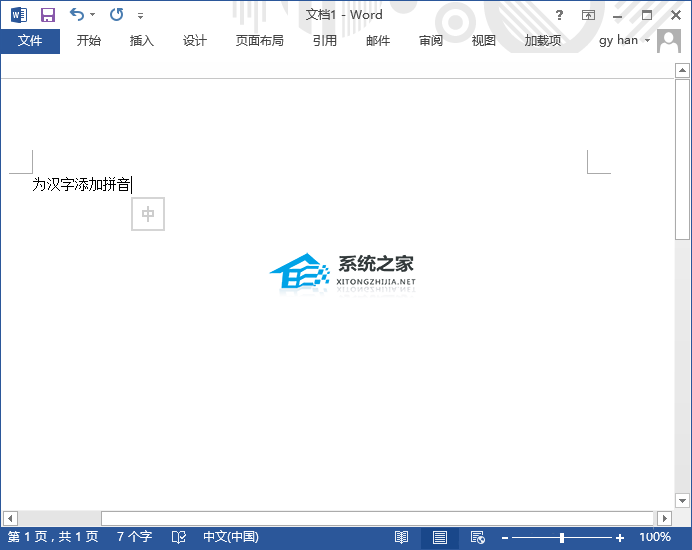Click horizontal scrollbar left arrow
This screenshot has height=550, width=692.
(x=10, y=518)
